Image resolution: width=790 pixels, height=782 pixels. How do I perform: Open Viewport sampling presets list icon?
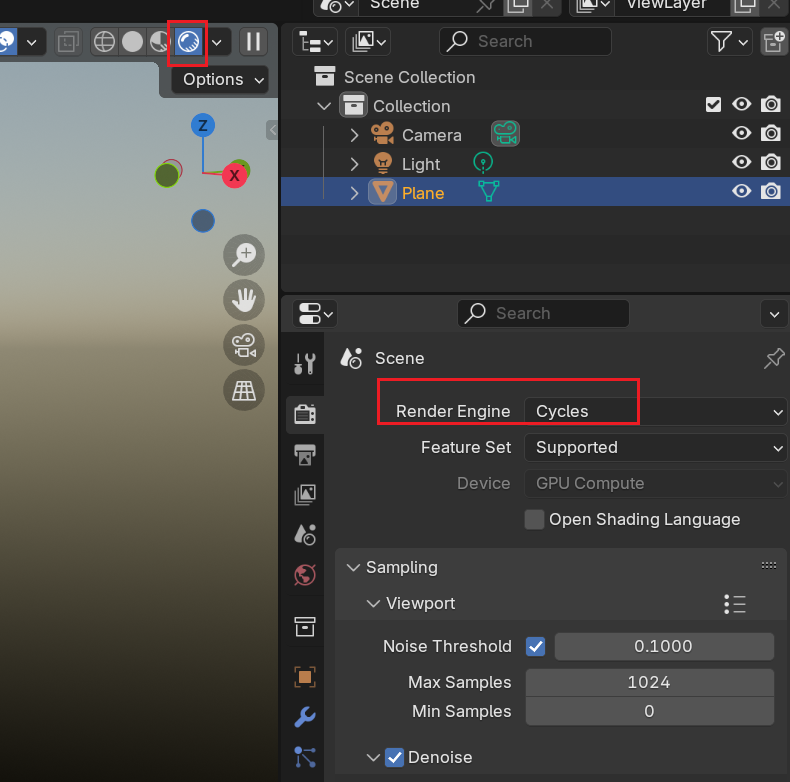point(735,604)
